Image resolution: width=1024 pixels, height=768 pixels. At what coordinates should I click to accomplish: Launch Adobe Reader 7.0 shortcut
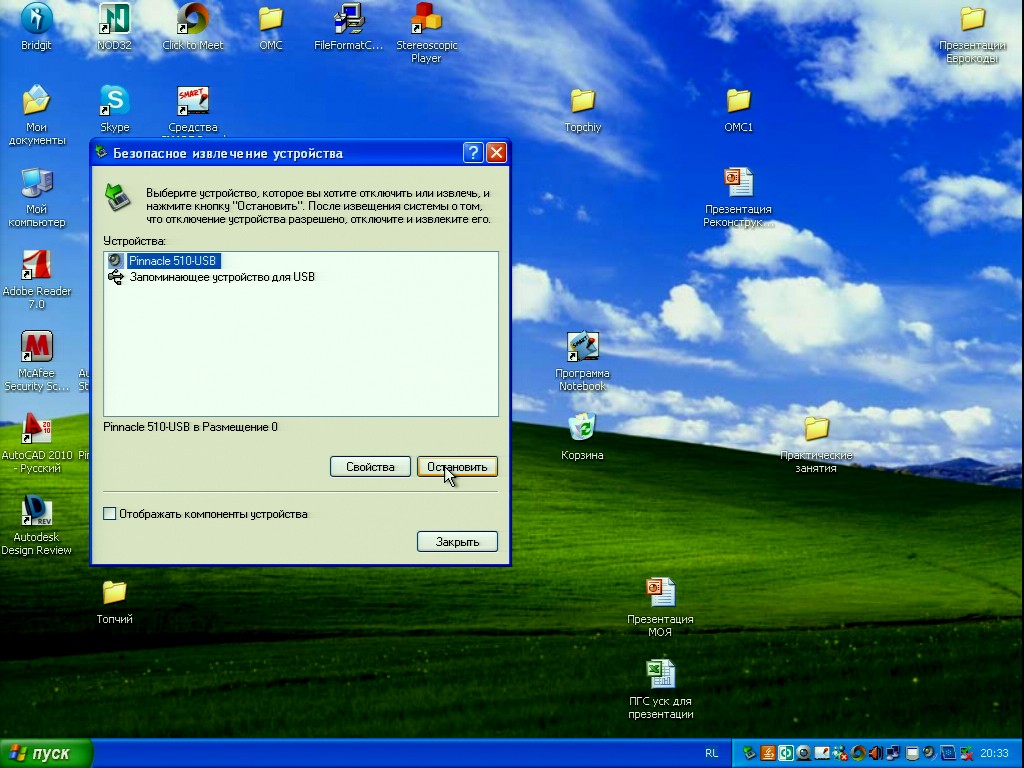click(37, 280)
